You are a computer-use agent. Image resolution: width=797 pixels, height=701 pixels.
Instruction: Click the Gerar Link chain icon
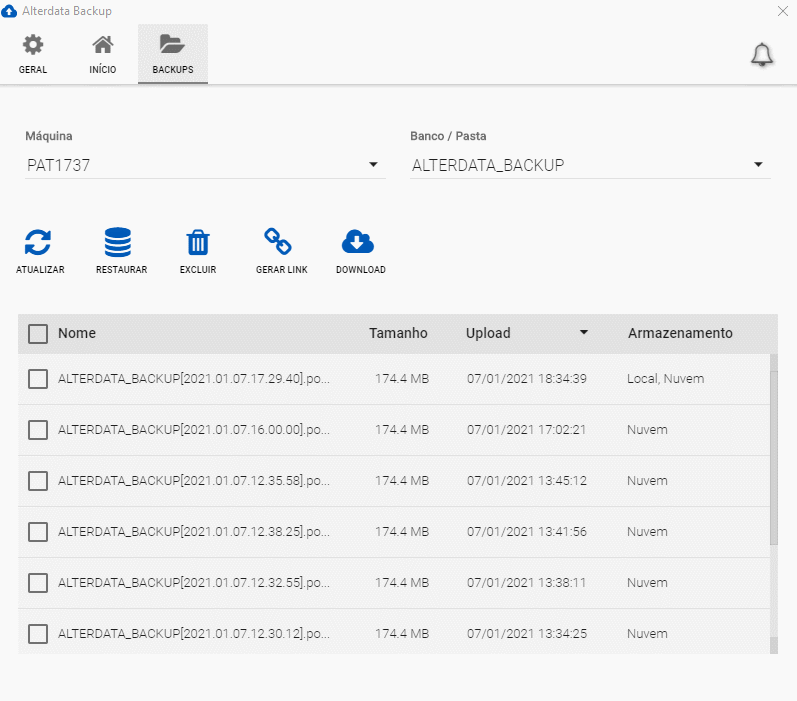tap(277, 242)
